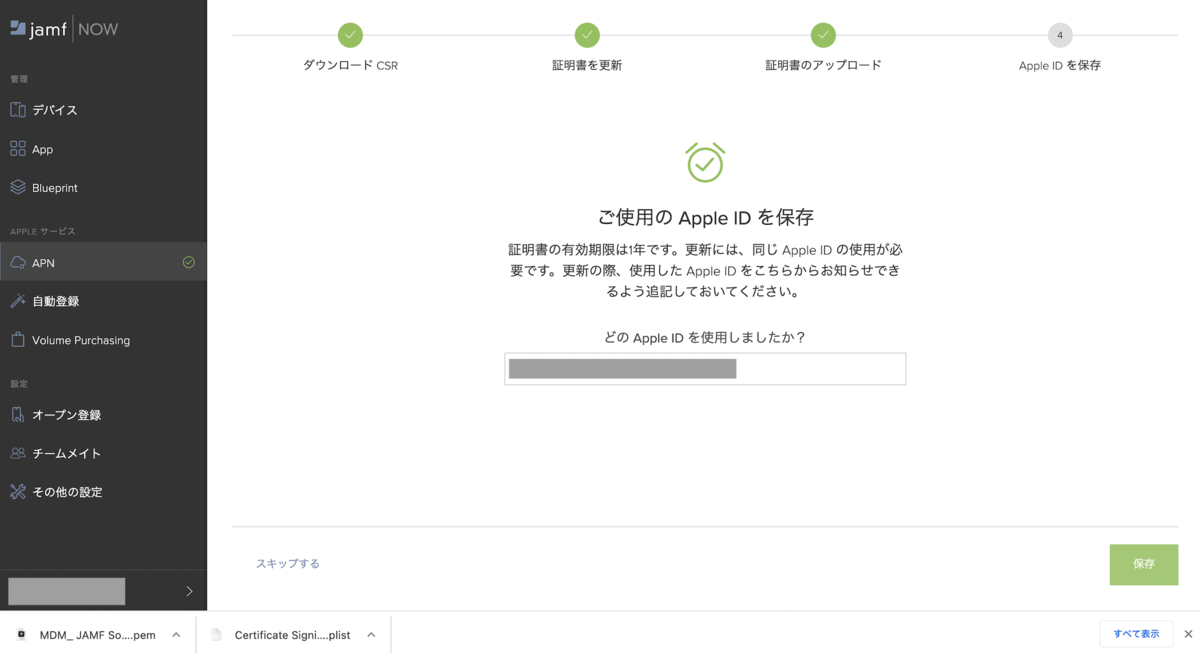
Task: Close the downloads bar
Action: pyautogui.click(x=1188, y=634)
